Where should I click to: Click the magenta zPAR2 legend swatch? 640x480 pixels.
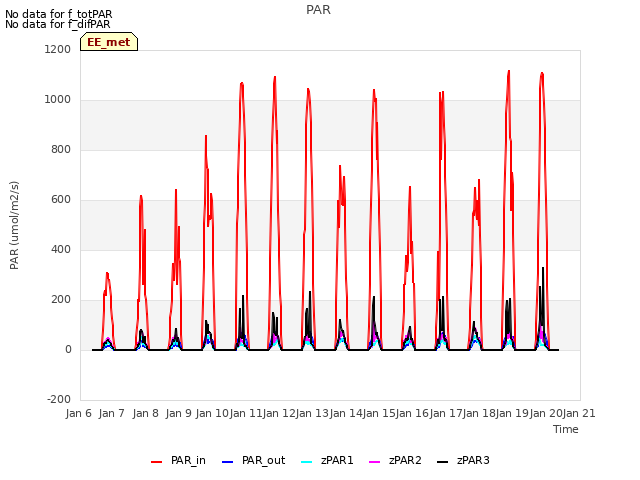374,462
